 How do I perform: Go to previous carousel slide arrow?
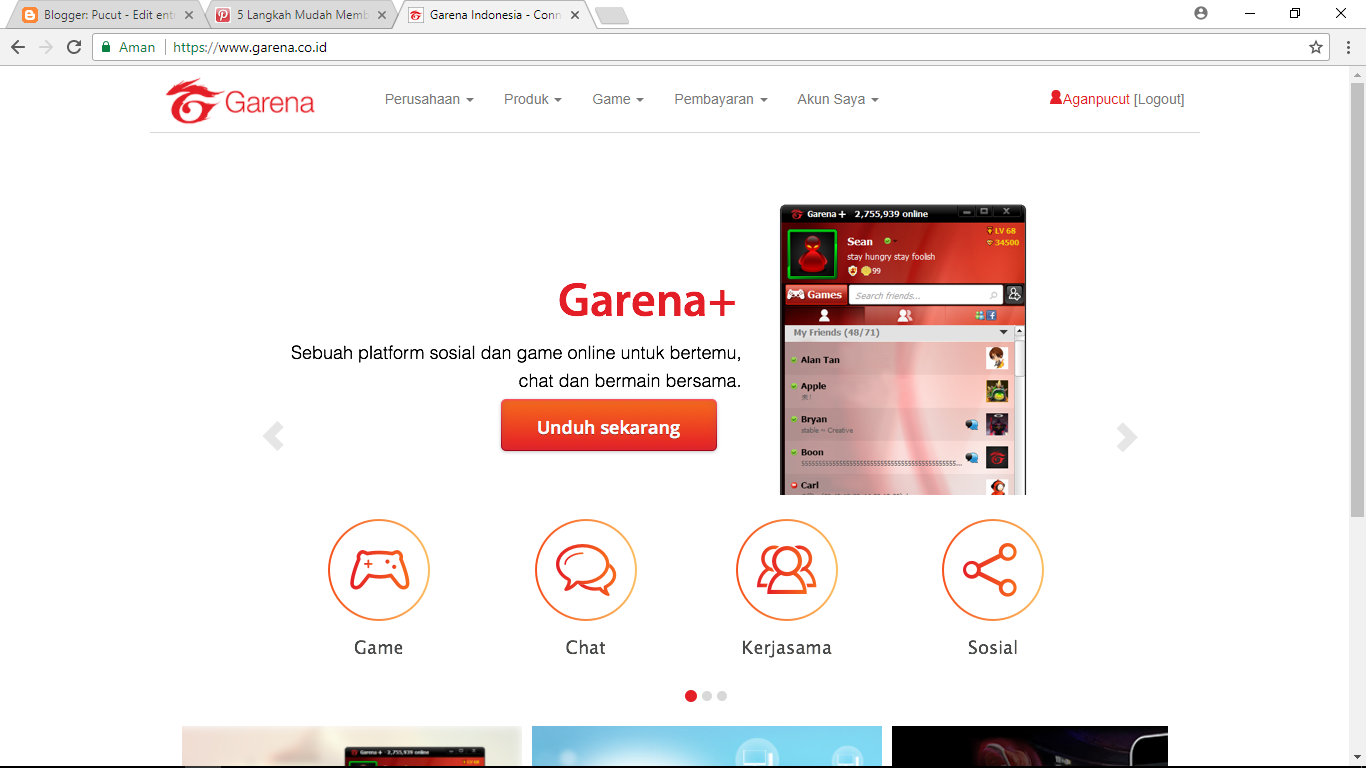tap(273, 437)
